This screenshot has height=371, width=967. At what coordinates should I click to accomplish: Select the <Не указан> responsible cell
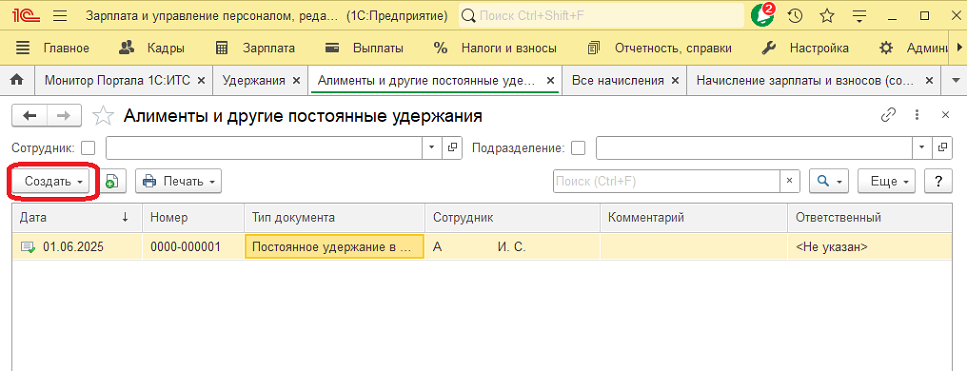pos(870,247)
